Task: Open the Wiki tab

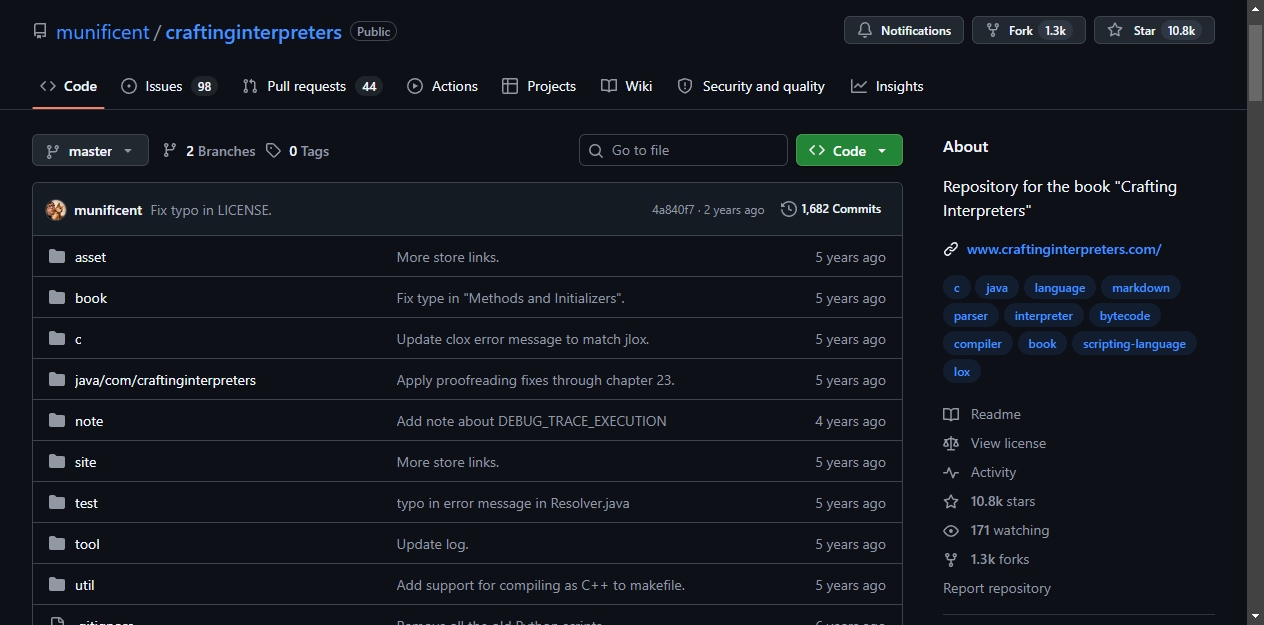Action: (627, 86)
